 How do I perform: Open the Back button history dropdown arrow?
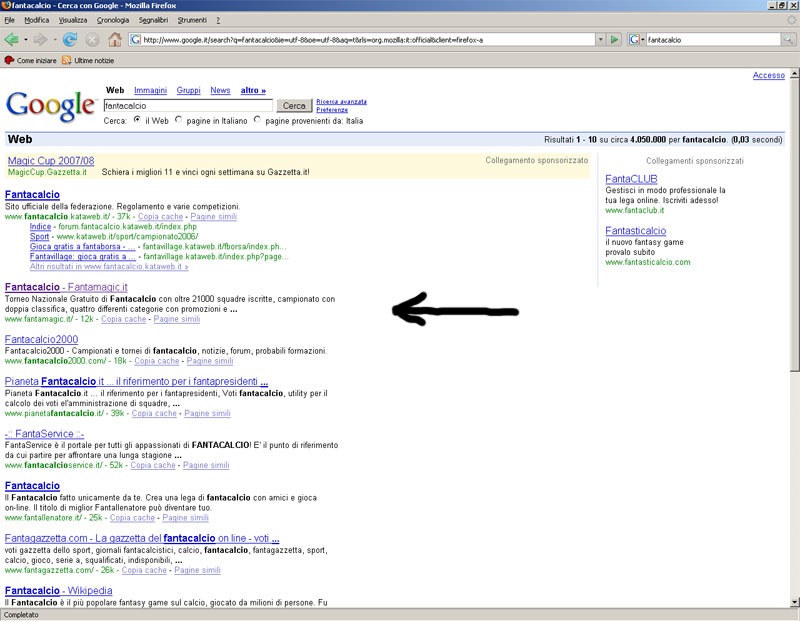click(x=26, y=39)
